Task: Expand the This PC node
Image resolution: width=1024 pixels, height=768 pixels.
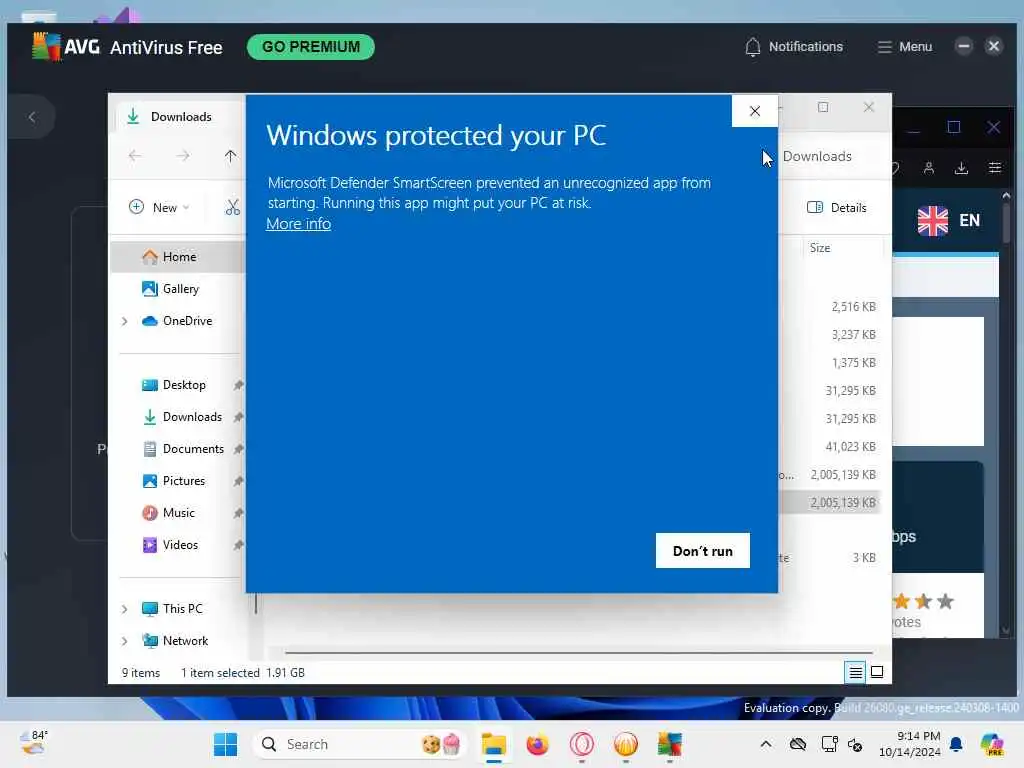Action: [x=125, y=609]
